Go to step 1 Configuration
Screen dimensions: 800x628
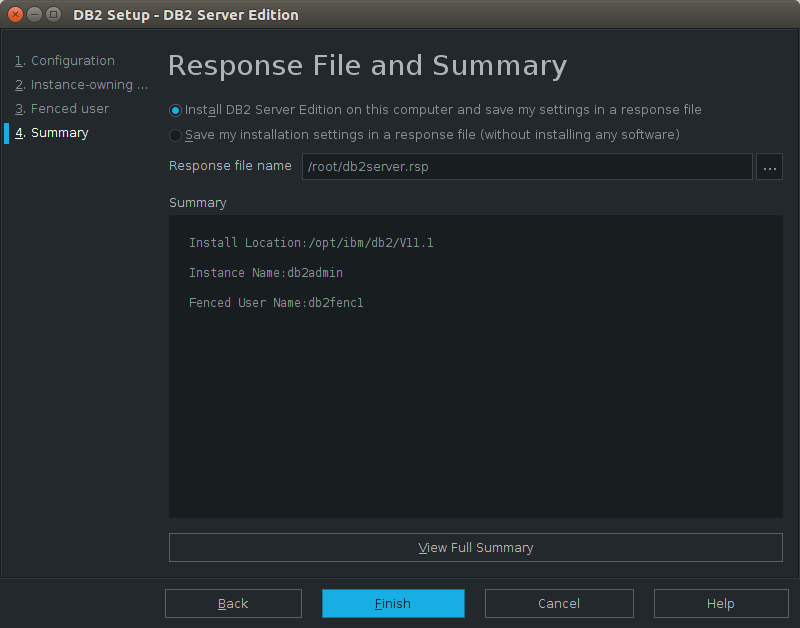tap(65, 61)
